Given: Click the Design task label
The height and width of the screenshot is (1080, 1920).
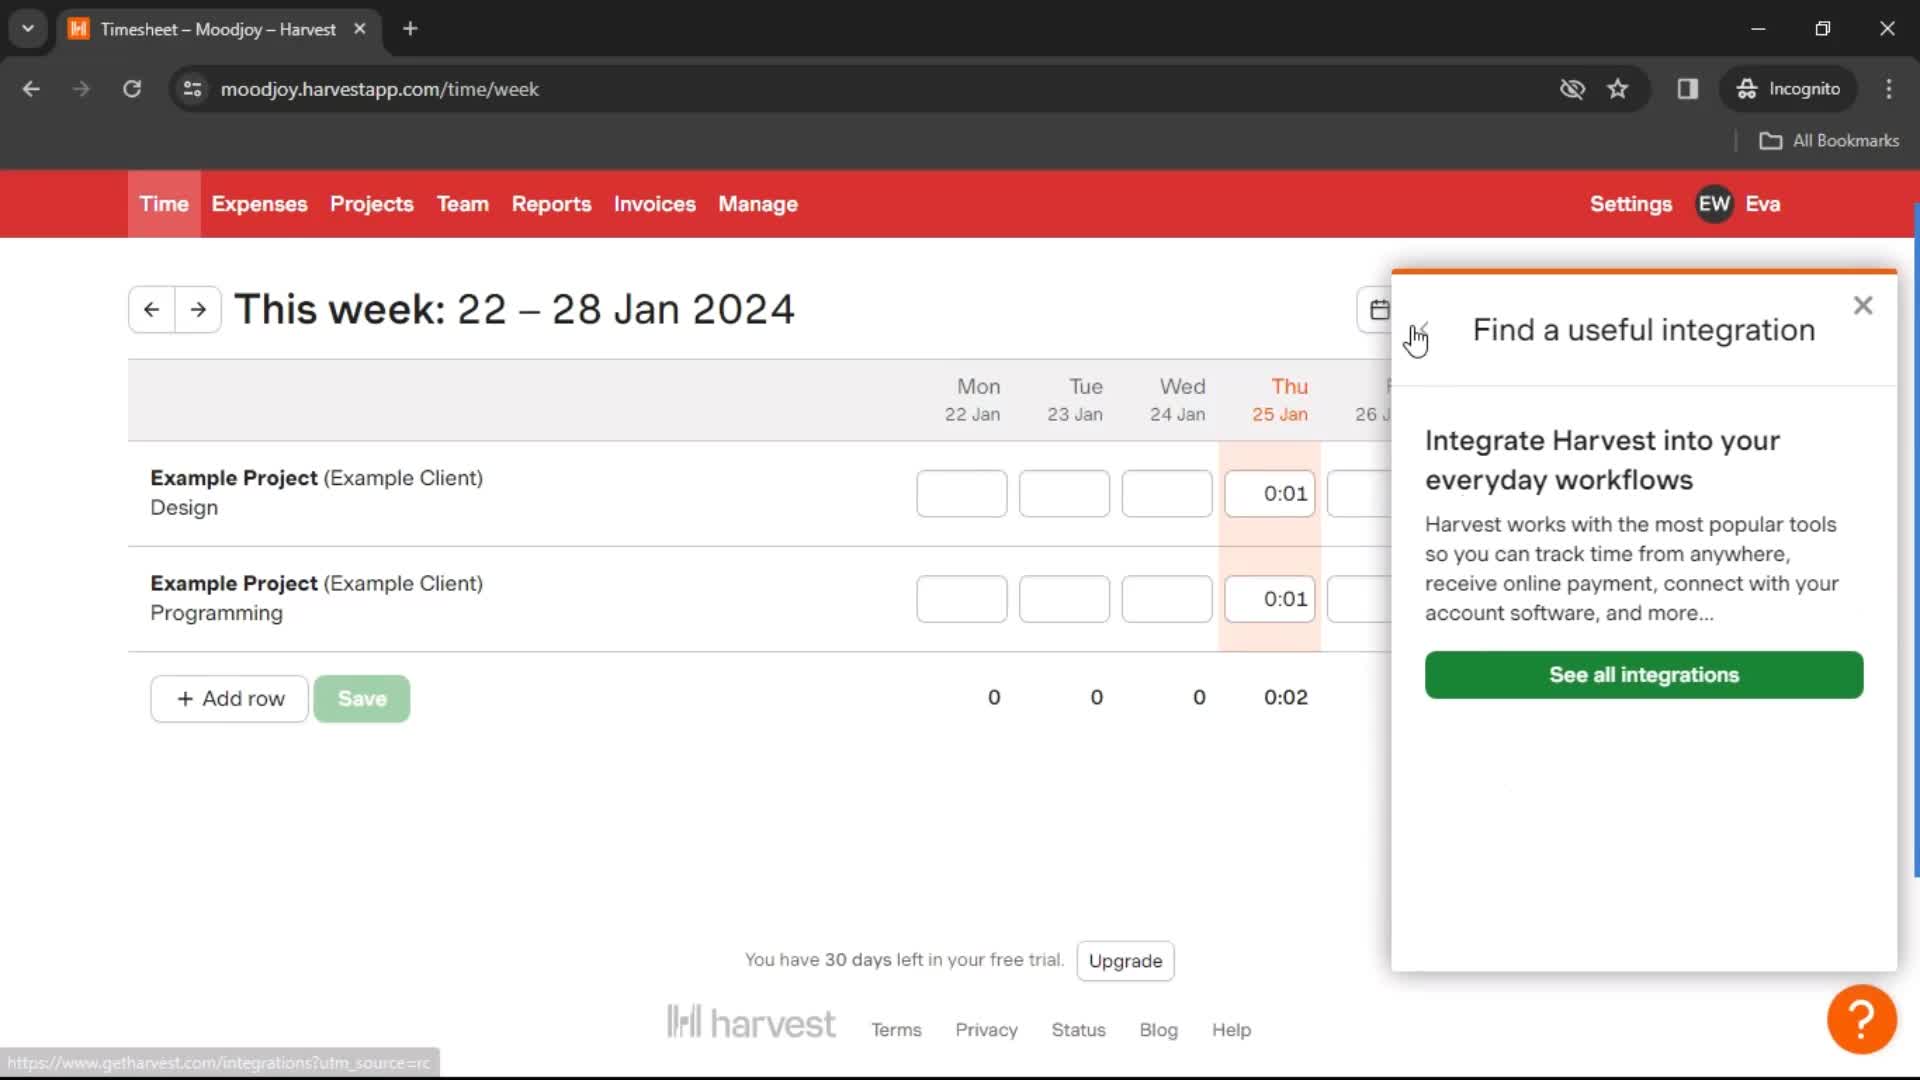Looking at the screenshot, I should [x=184, y=508].
